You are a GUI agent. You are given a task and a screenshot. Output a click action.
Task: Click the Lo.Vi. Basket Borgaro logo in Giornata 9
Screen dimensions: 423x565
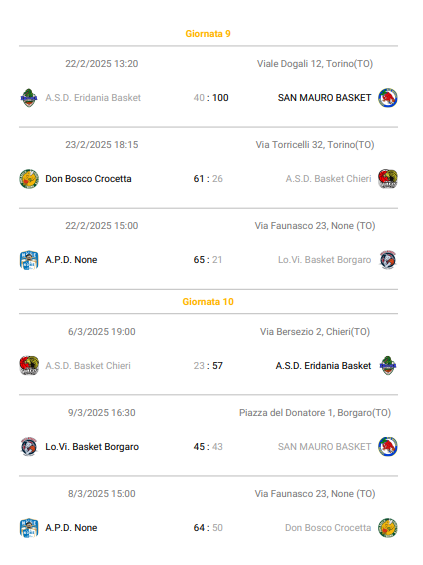pyautogui.click(x=388, y=260)
